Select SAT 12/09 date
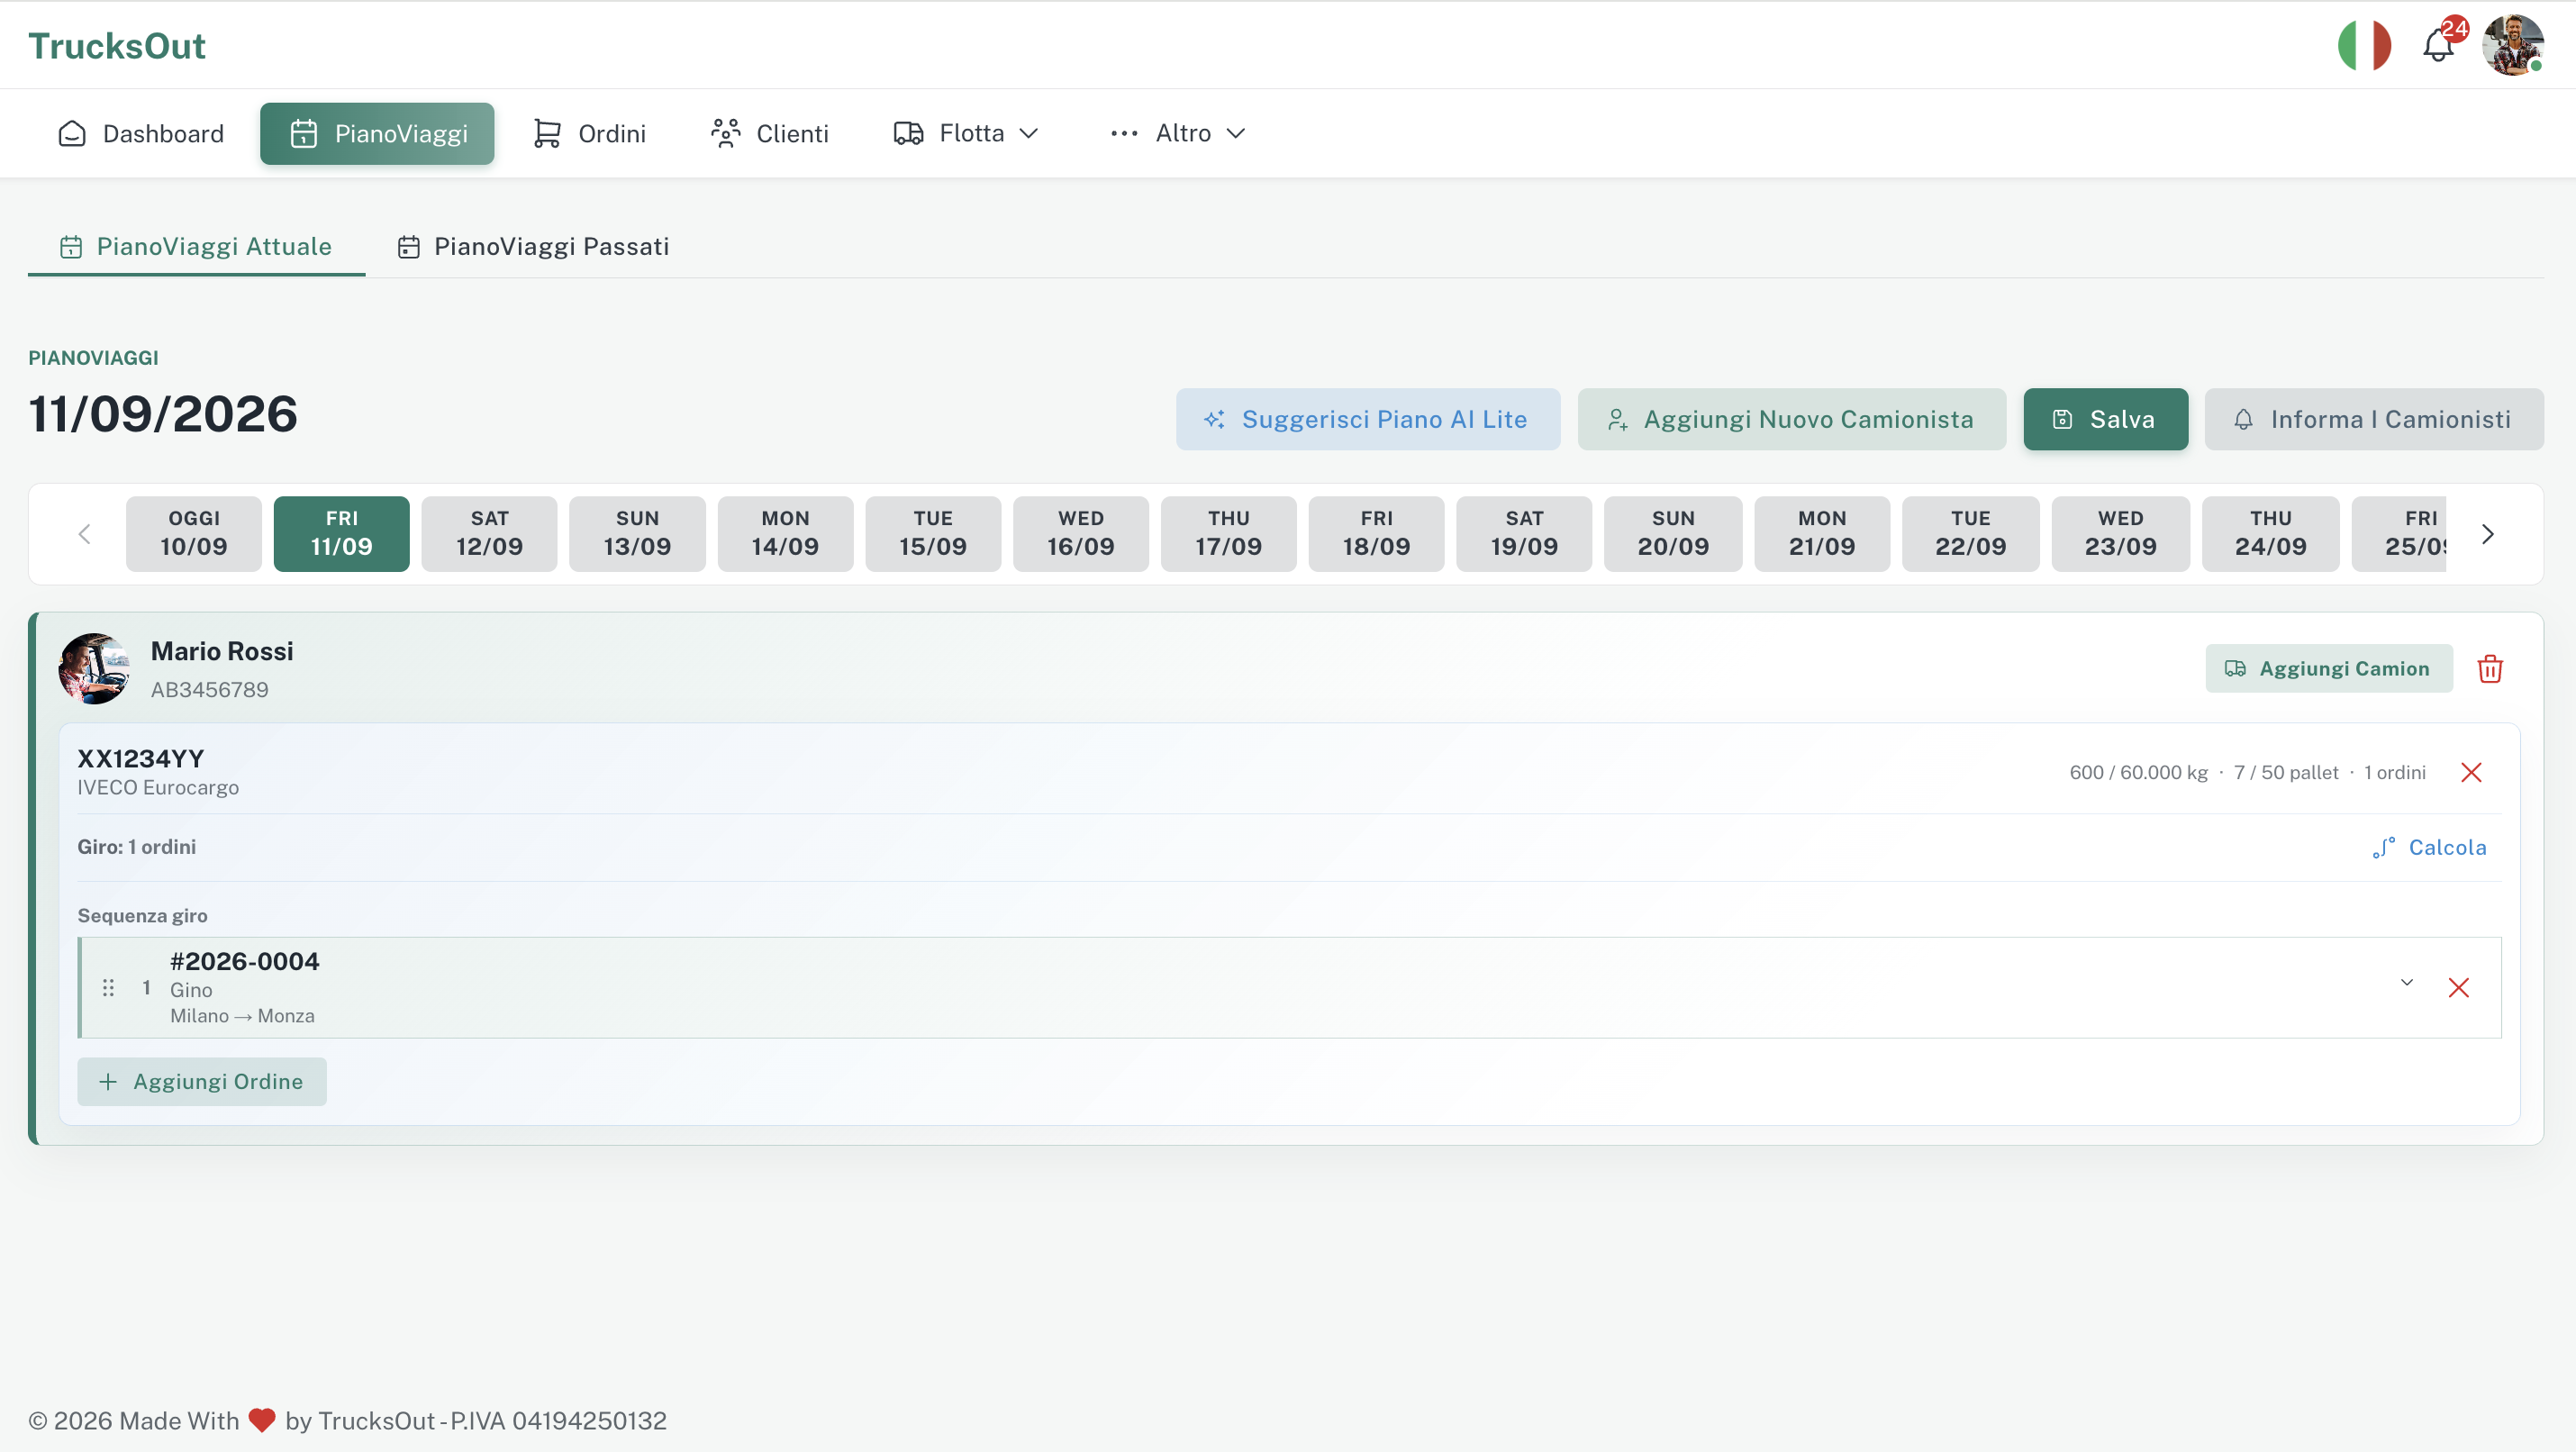Screen dimensions: 2576x1452 point(490,534)
